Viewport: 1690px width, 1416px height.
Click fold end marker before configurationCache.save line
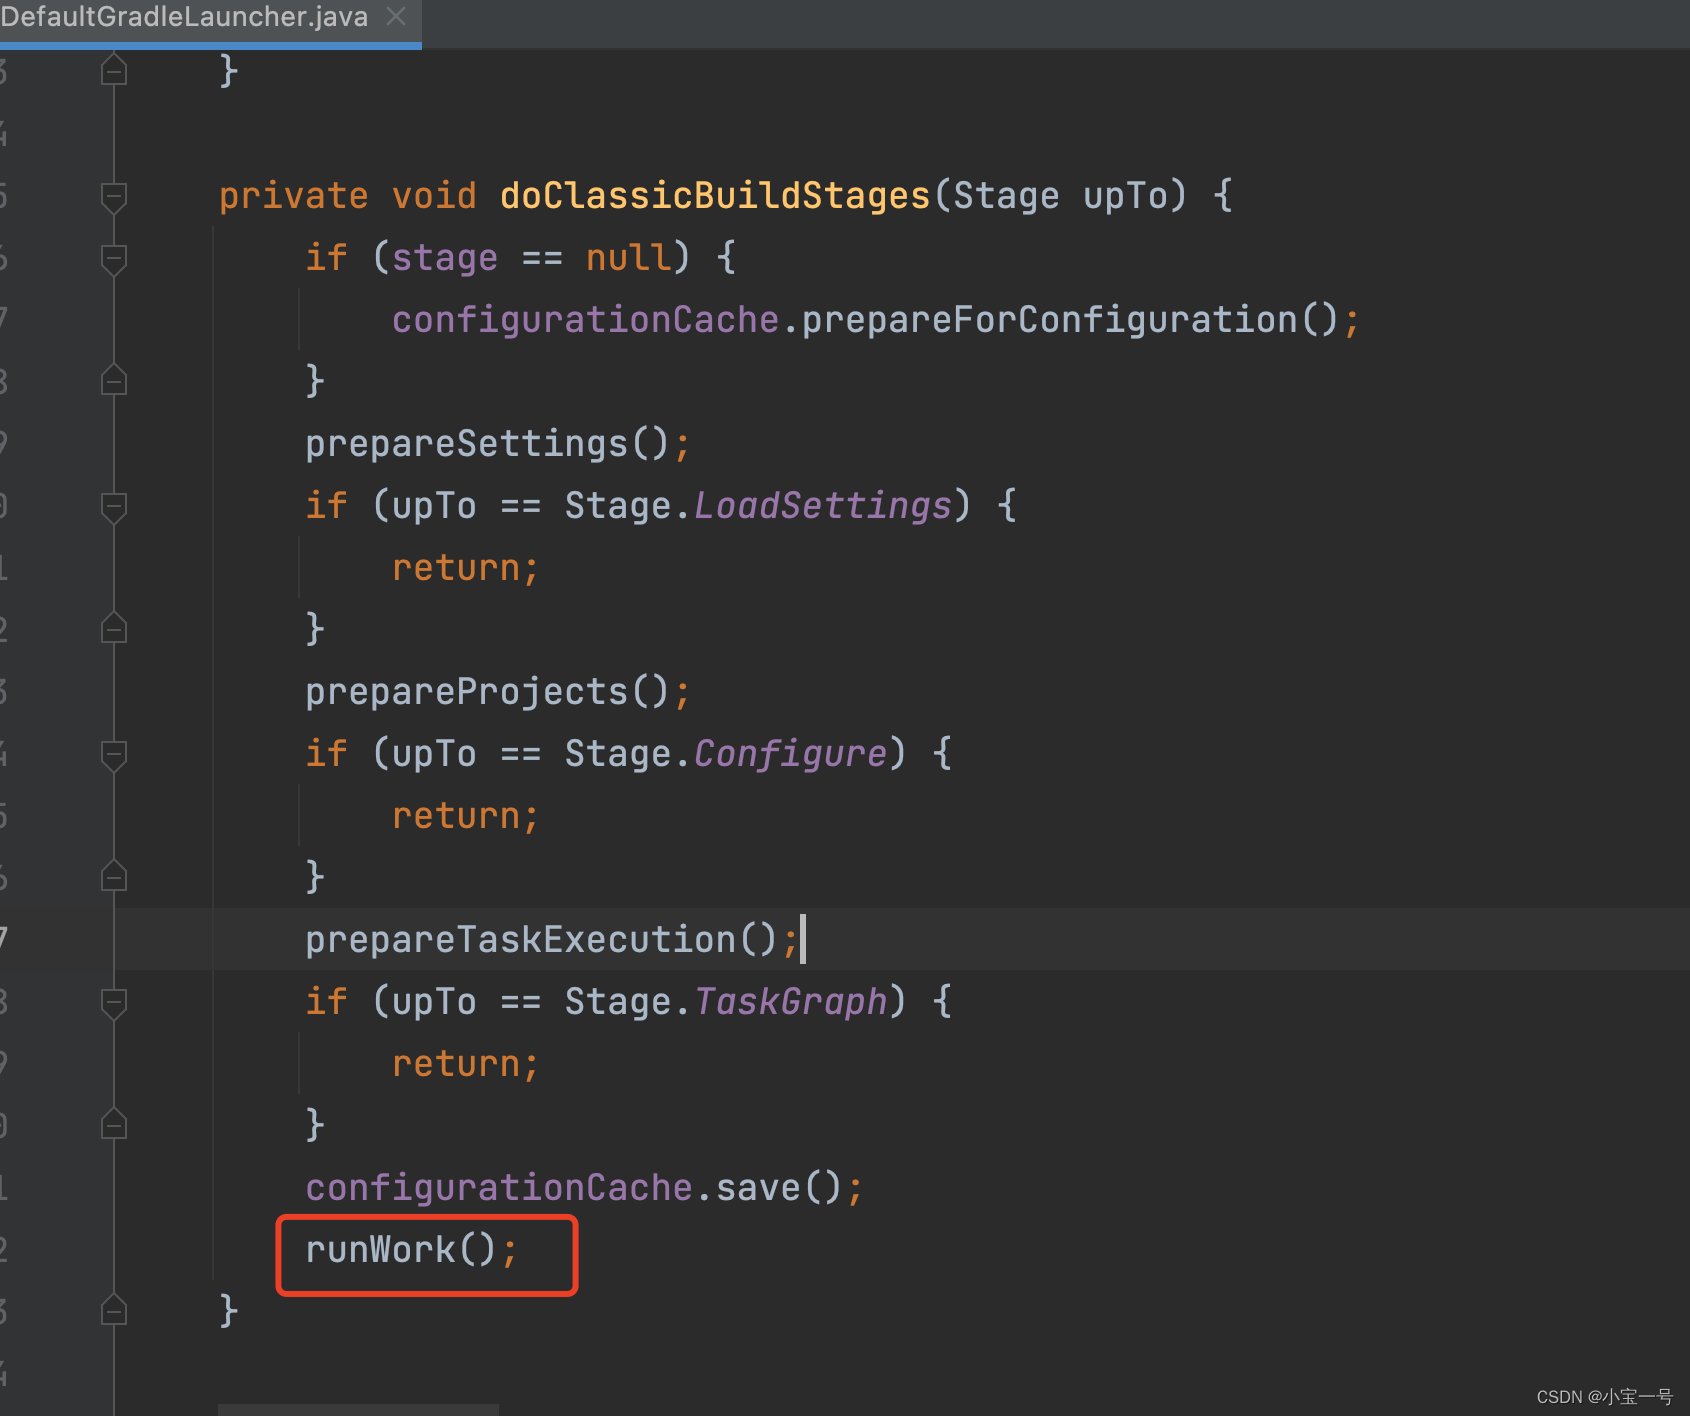pos(114,1124)
